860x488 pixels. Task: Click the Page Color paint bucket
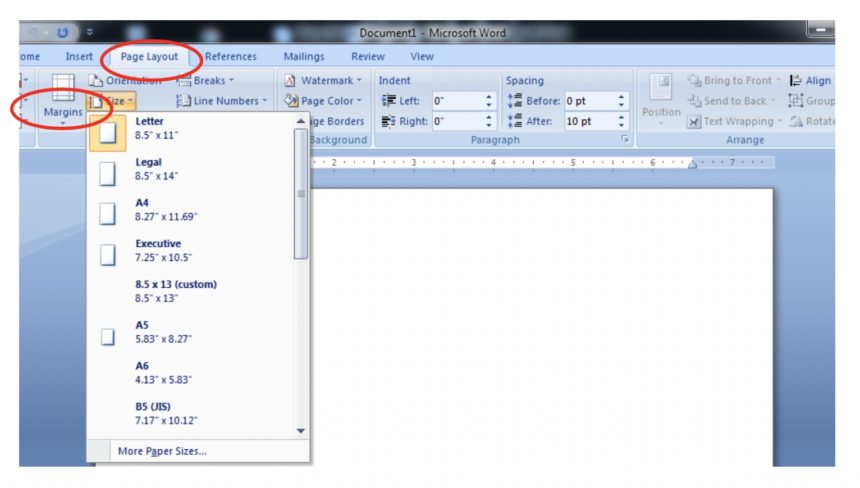[291, 101]
